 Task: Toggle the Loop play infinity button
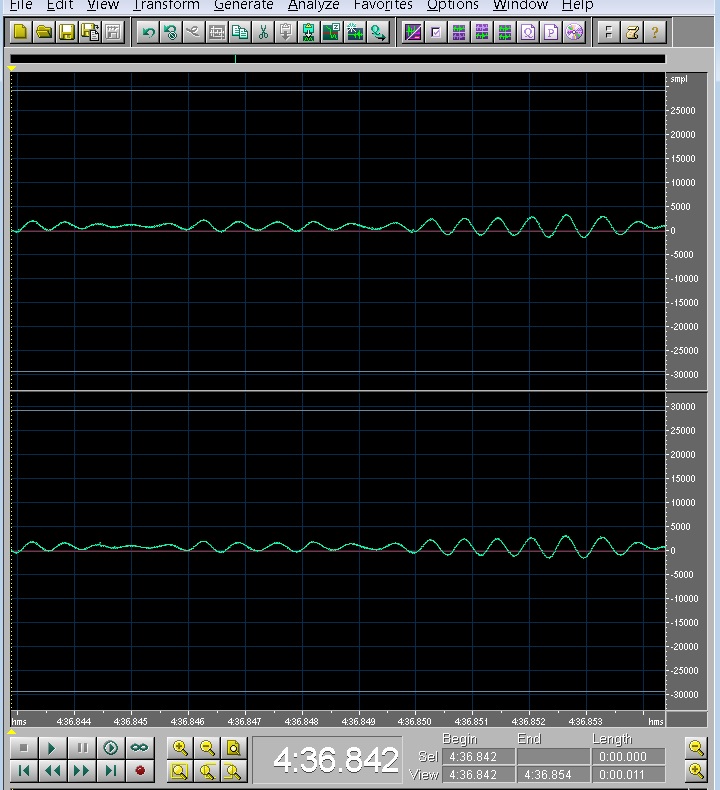pos(140,748)
